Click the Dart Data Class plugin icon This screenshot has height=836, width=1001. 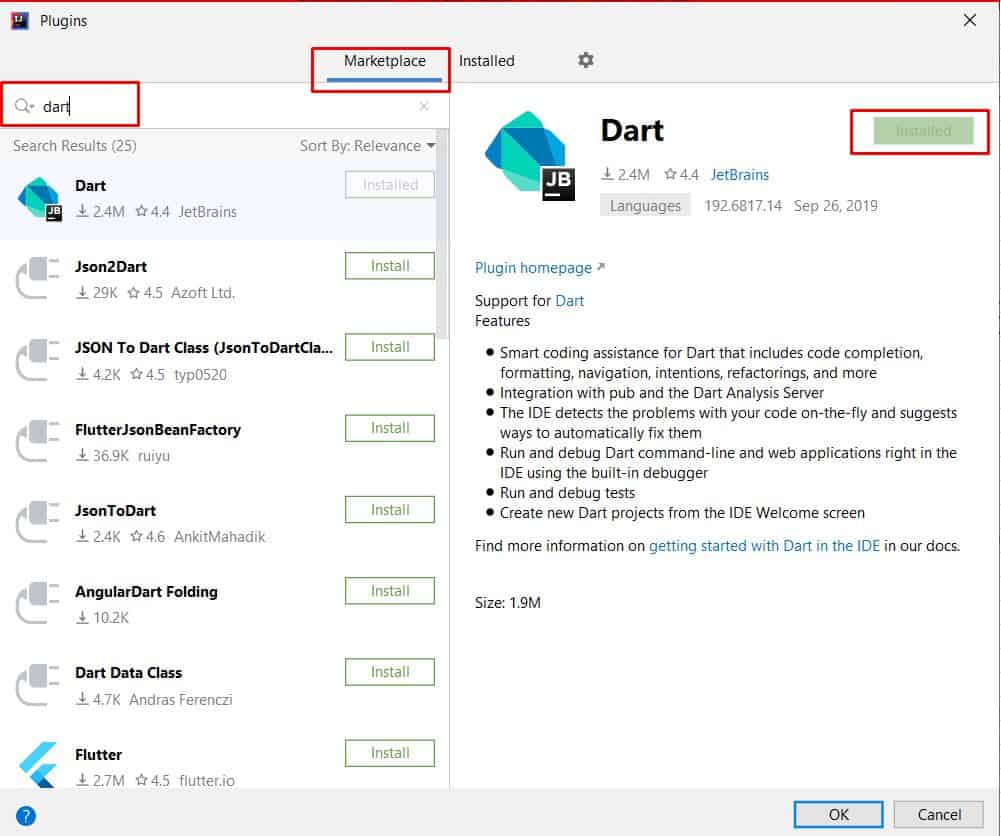[38, 684]
